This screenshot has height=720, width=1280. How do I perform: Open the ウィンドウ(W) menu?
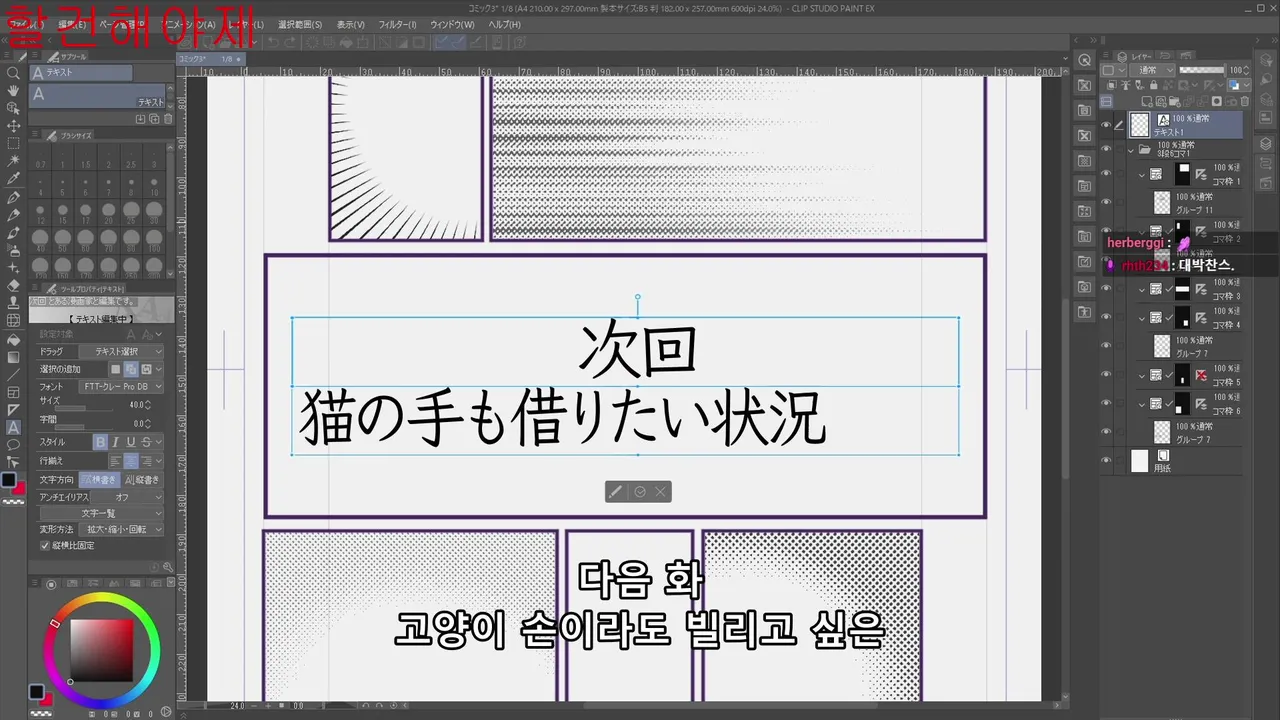(x=452, y=24)
